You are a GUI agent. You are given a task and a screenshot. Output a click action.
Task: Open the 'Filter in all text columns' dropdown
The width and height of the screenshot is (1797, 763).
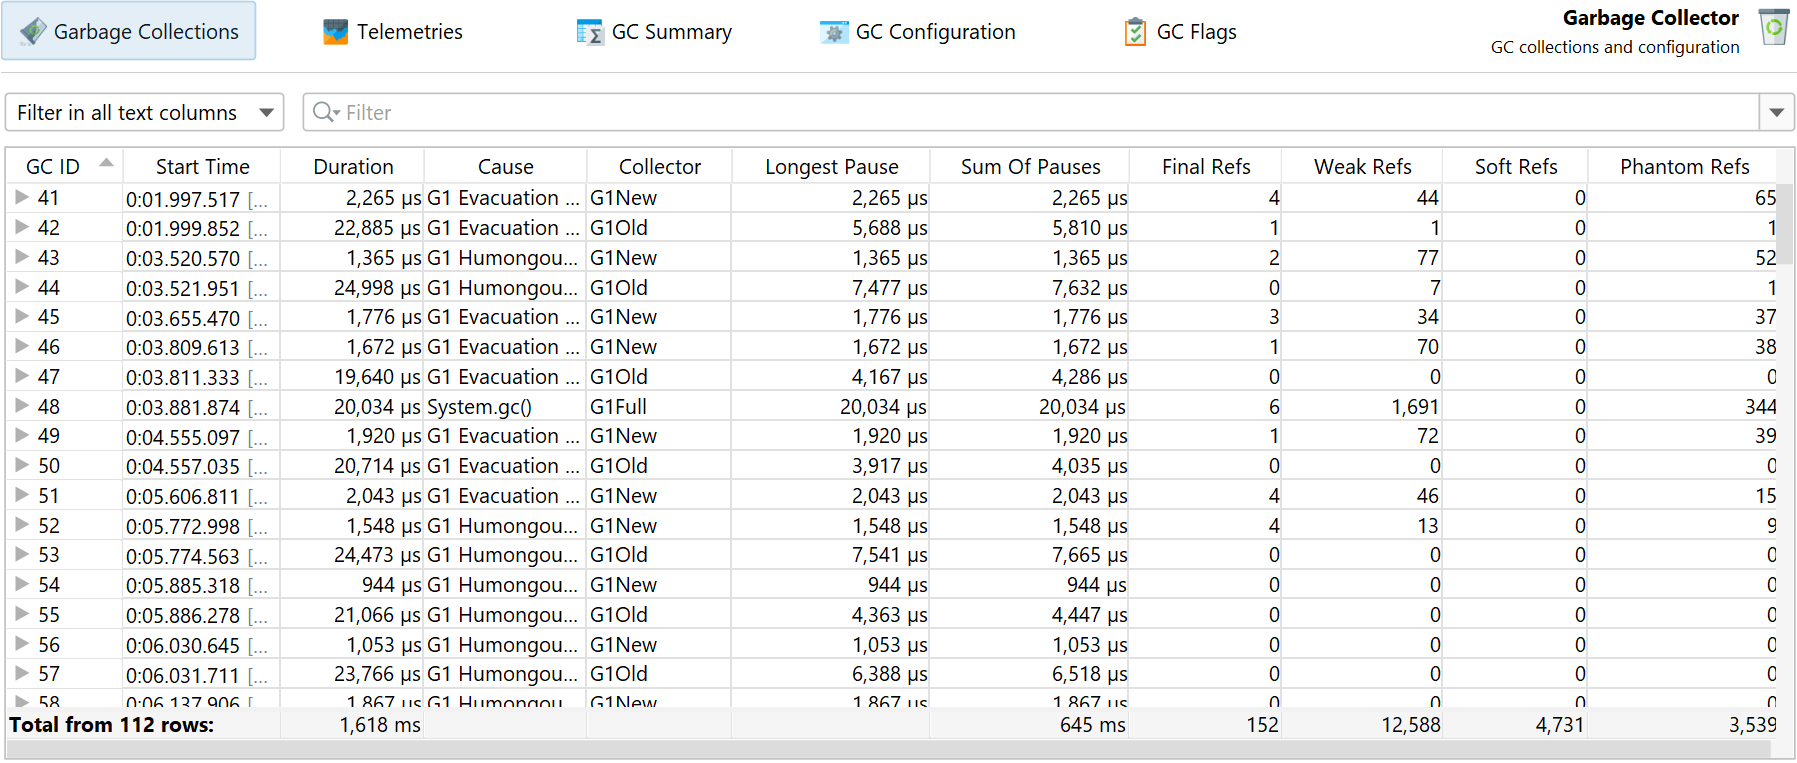(x=145, y=112)
